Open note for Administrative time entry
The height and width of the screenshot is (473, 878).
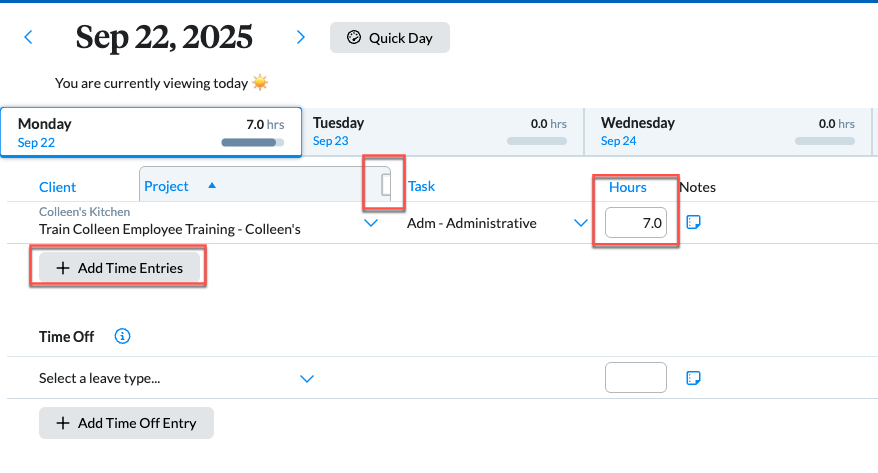(x=694, y=223)
